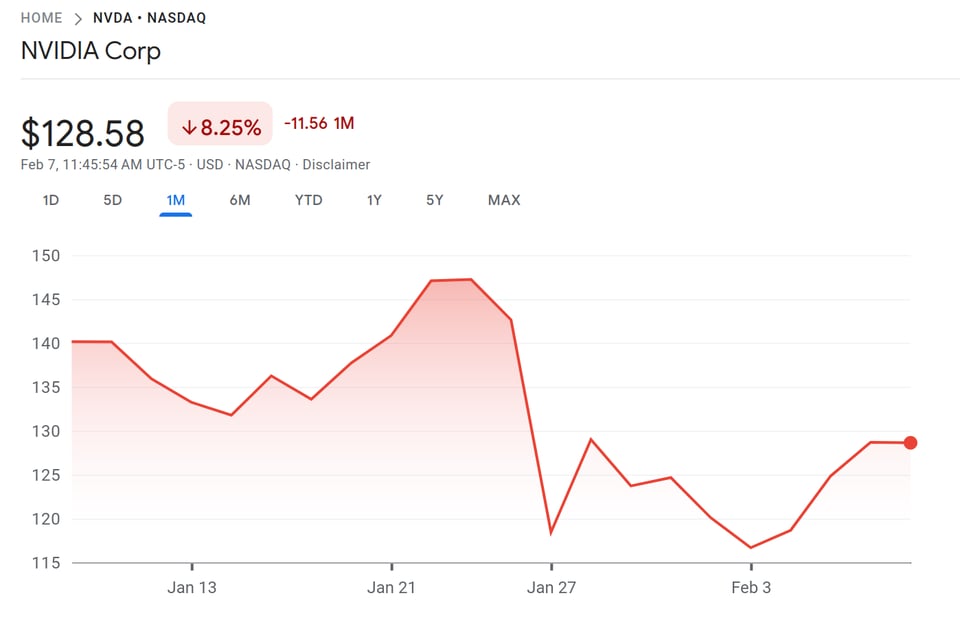Click the Feb 3 axis label
This screenshot has width=960, height=624.
click(751, 587)
